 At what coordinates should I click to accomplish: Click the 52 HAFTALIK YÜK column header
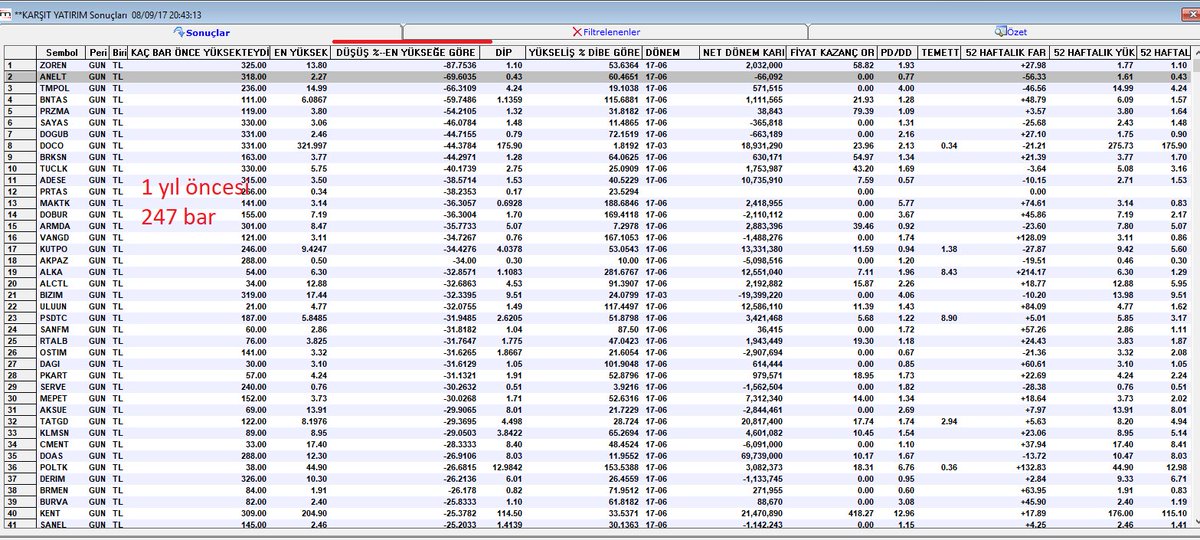1093,51
